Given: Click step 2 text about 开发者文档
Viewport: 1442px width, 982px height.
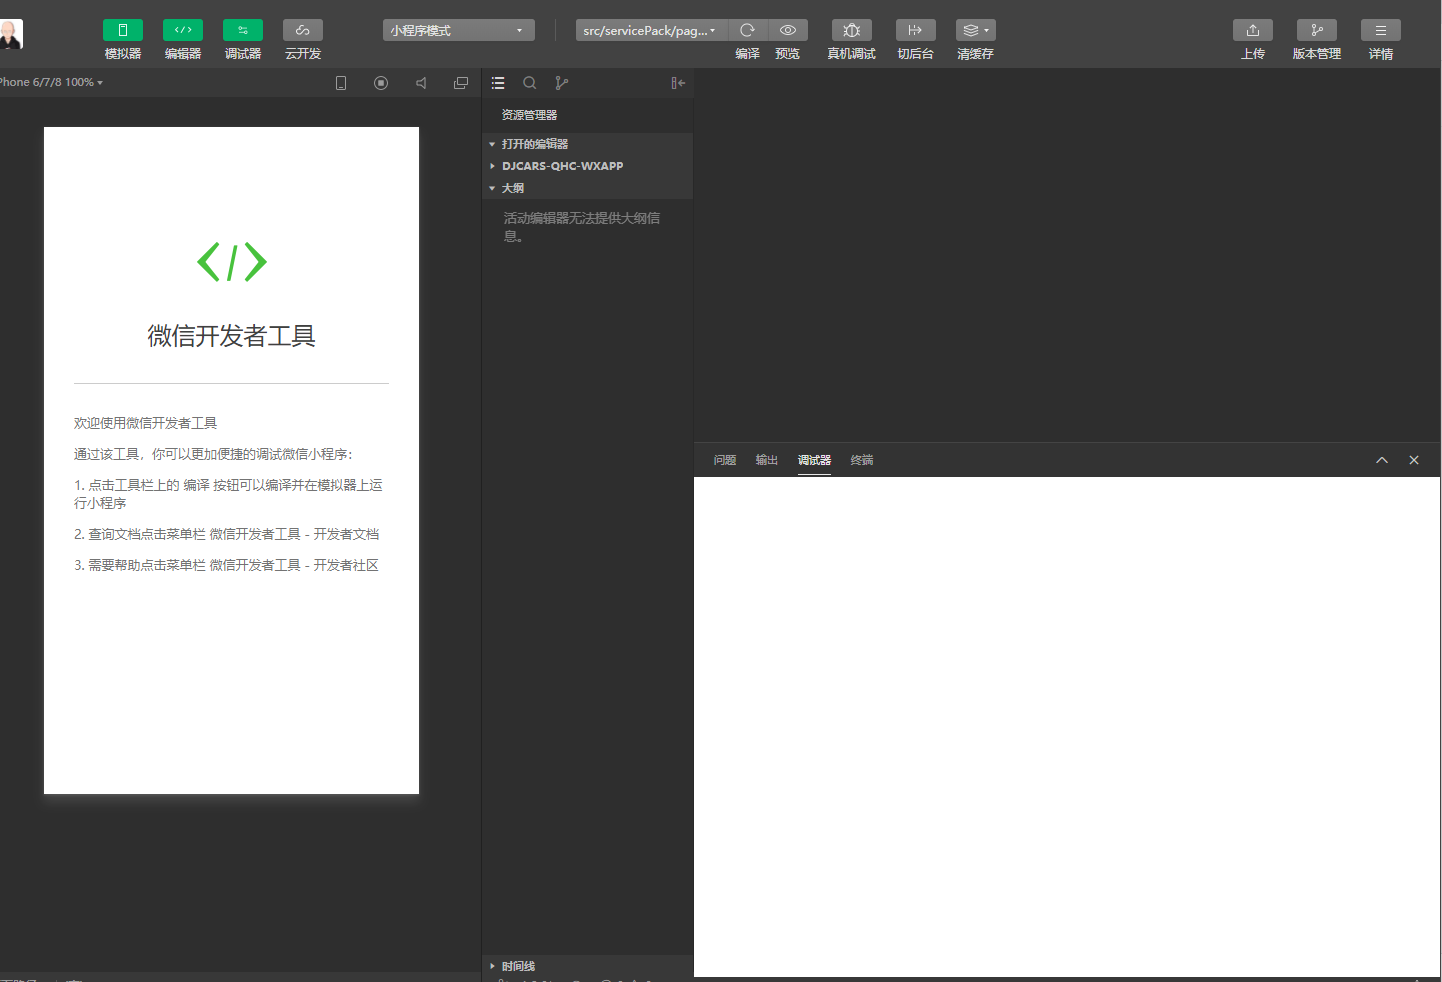Looking at the screenshot, I should point(227,534).
